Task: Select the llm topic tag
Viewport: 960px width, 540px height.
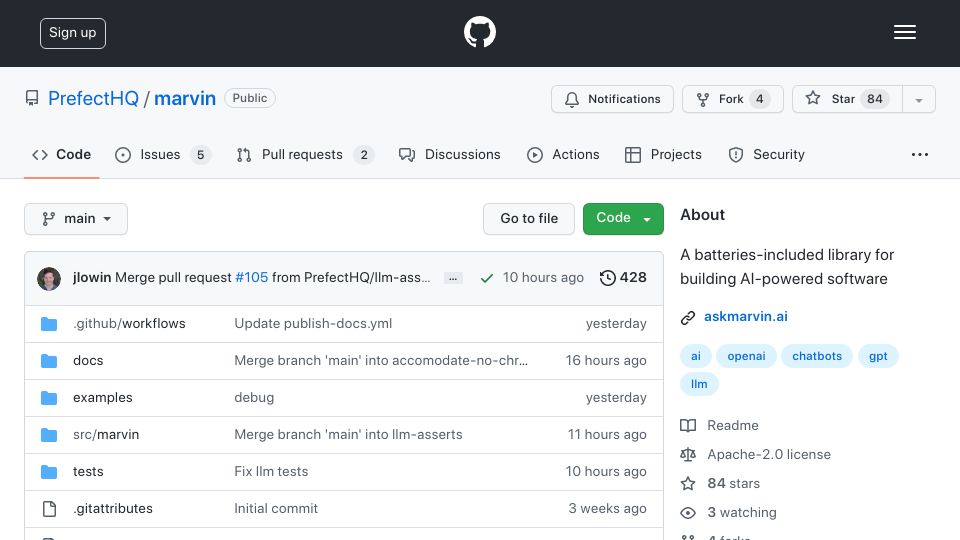Action: pyautogui.click(x=699, y=384)
